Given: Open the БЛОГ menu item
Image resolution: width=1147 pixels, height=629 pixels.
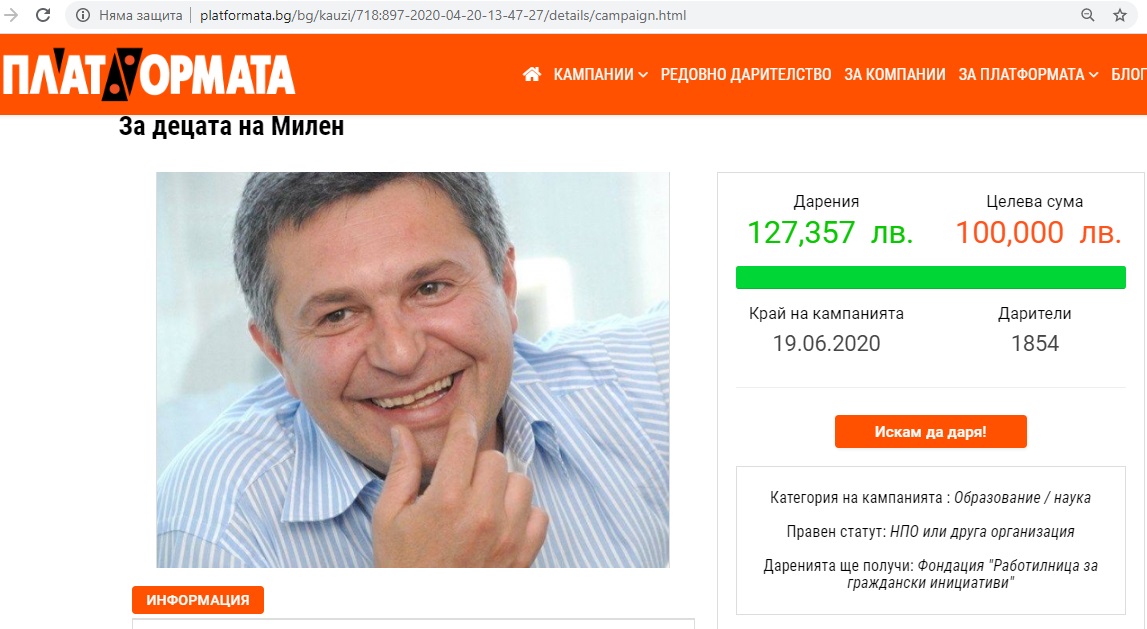Looking at the screenshot, I should click(1129, 74).
